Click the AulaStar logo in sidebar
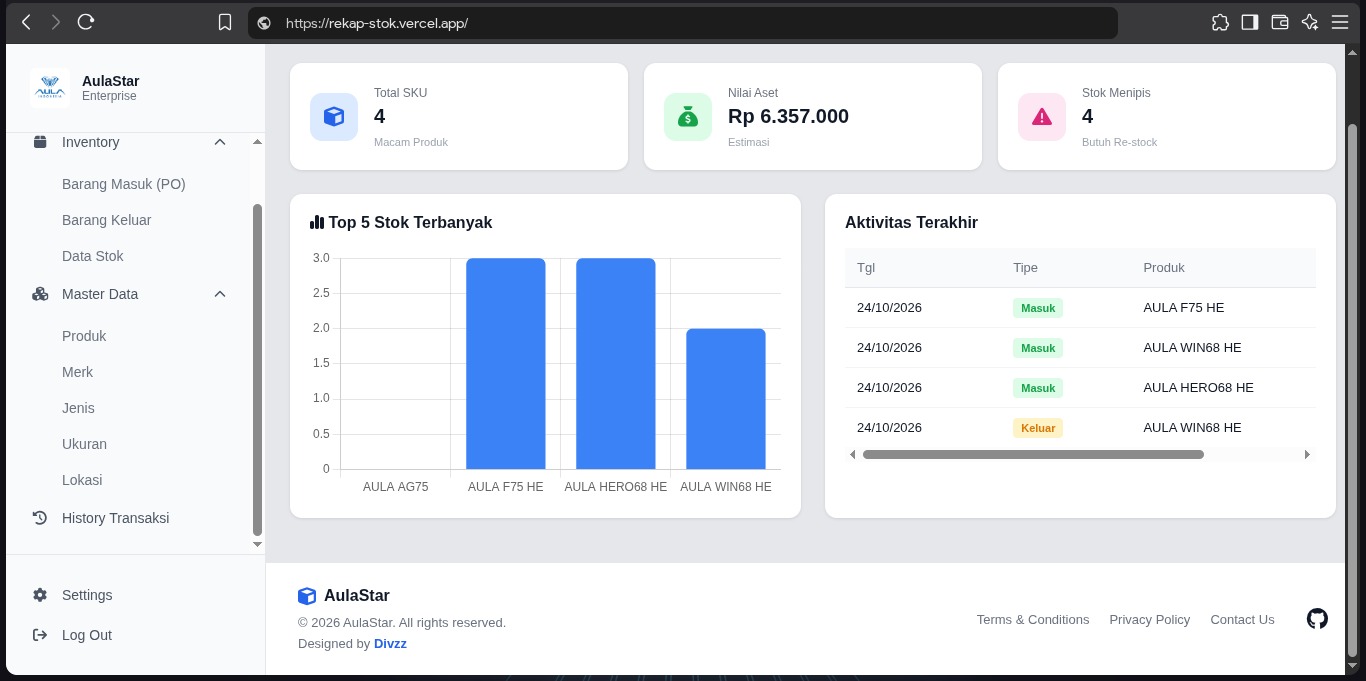 pyautogui.click(x=49, y=88)
